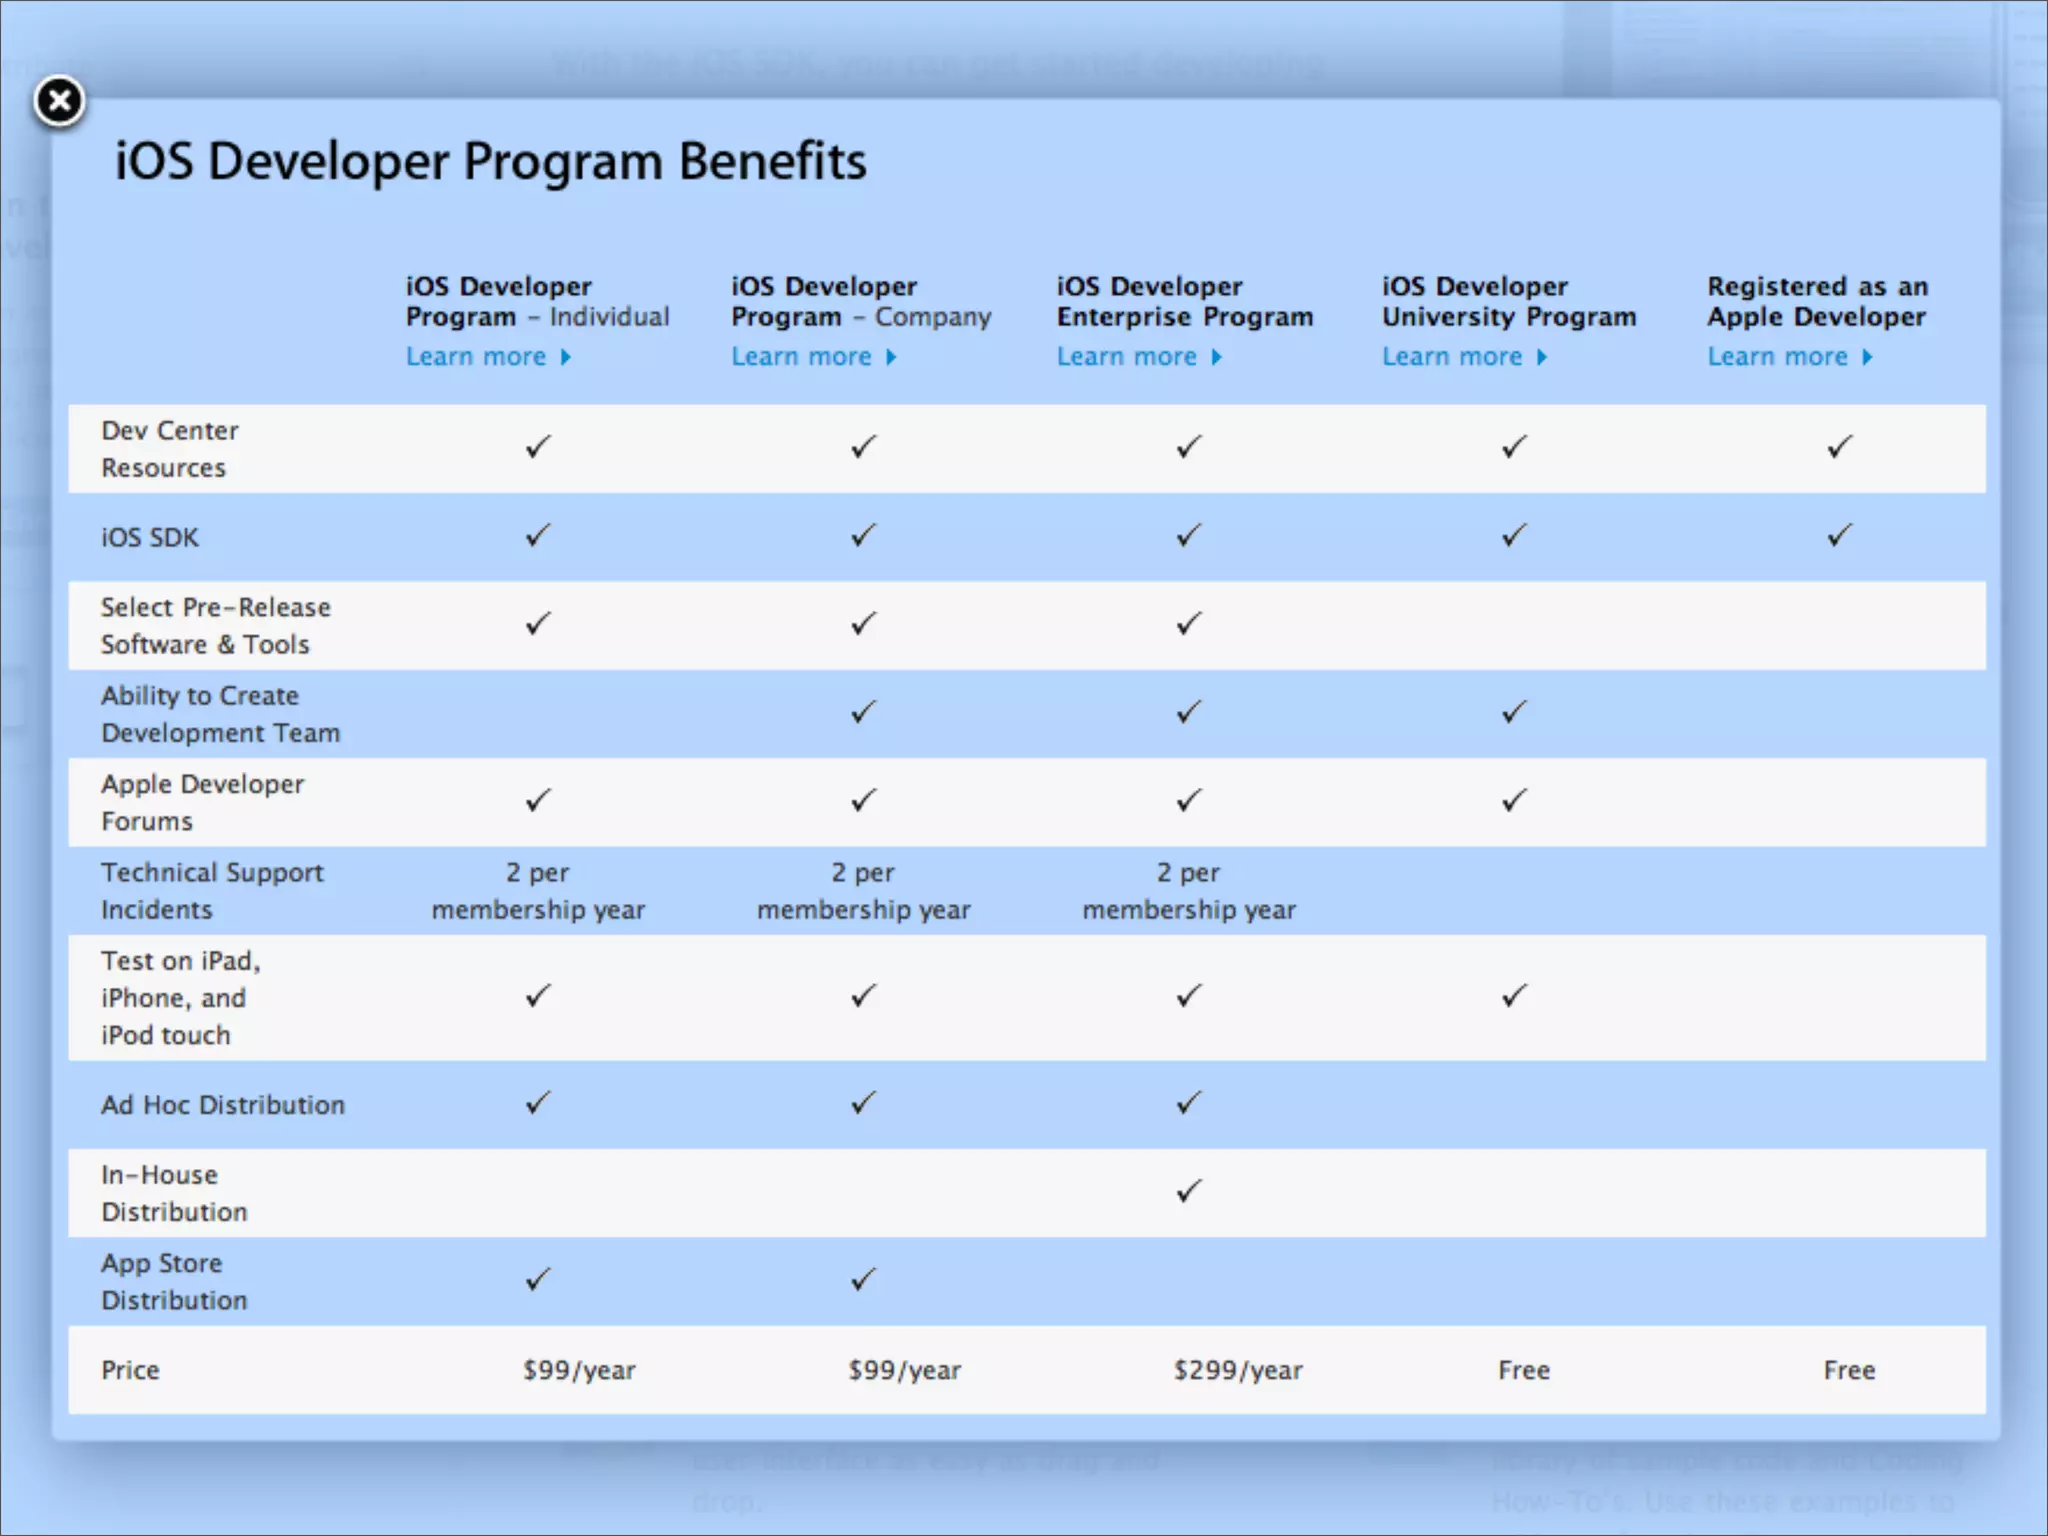Select the iOS Developer Enterprise Program heading
This screenshot has width=2048, height=1536.
(x=1185, y=301)
